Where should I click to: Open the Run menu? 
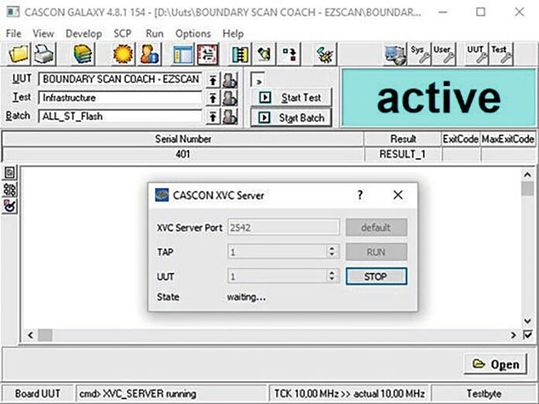coord(154,34)
